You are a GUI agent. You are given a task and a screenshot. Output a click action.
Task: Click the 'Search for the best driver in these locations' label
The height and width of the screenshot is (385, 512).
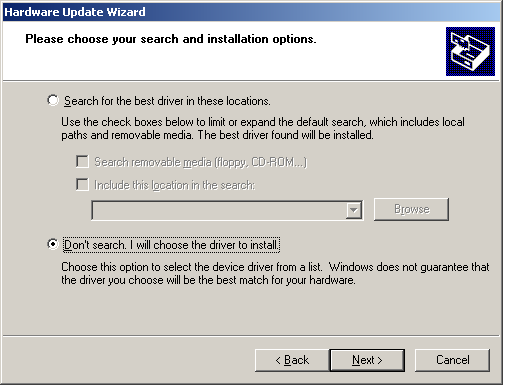167,101
